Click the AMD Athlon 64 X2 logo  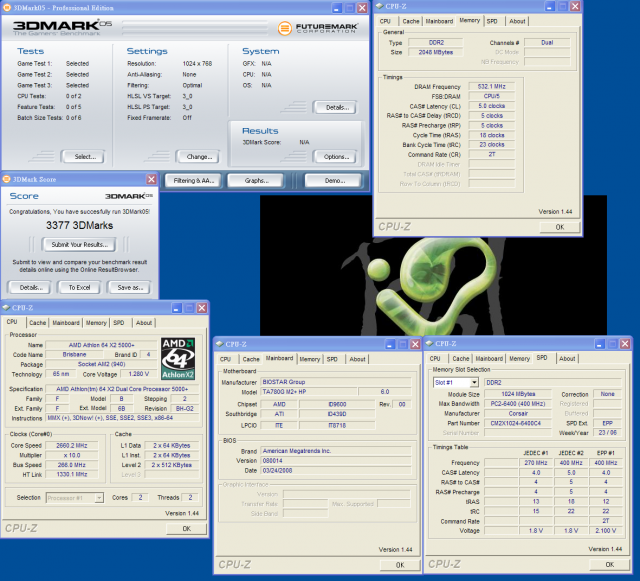point(178,358)
